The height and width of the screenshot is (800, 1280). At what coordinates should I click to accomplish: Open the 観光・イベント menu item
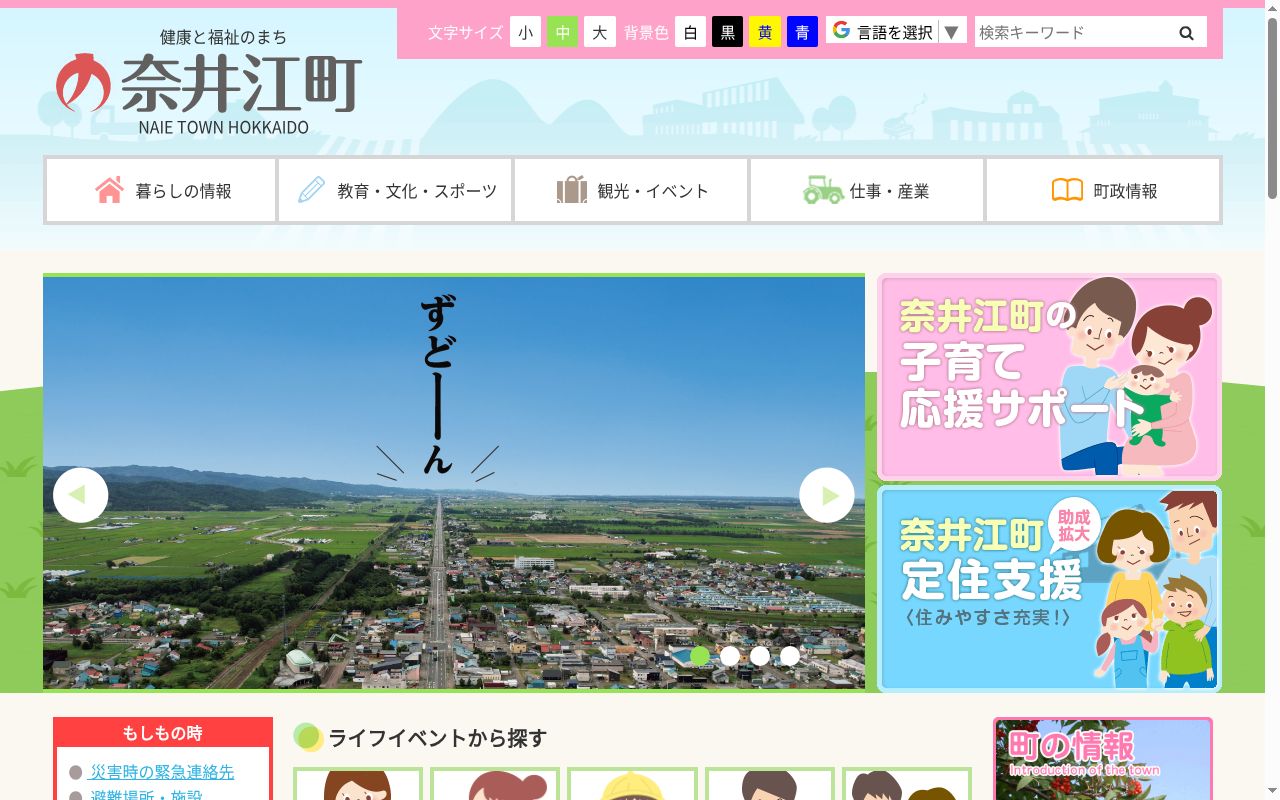point(631,190)
